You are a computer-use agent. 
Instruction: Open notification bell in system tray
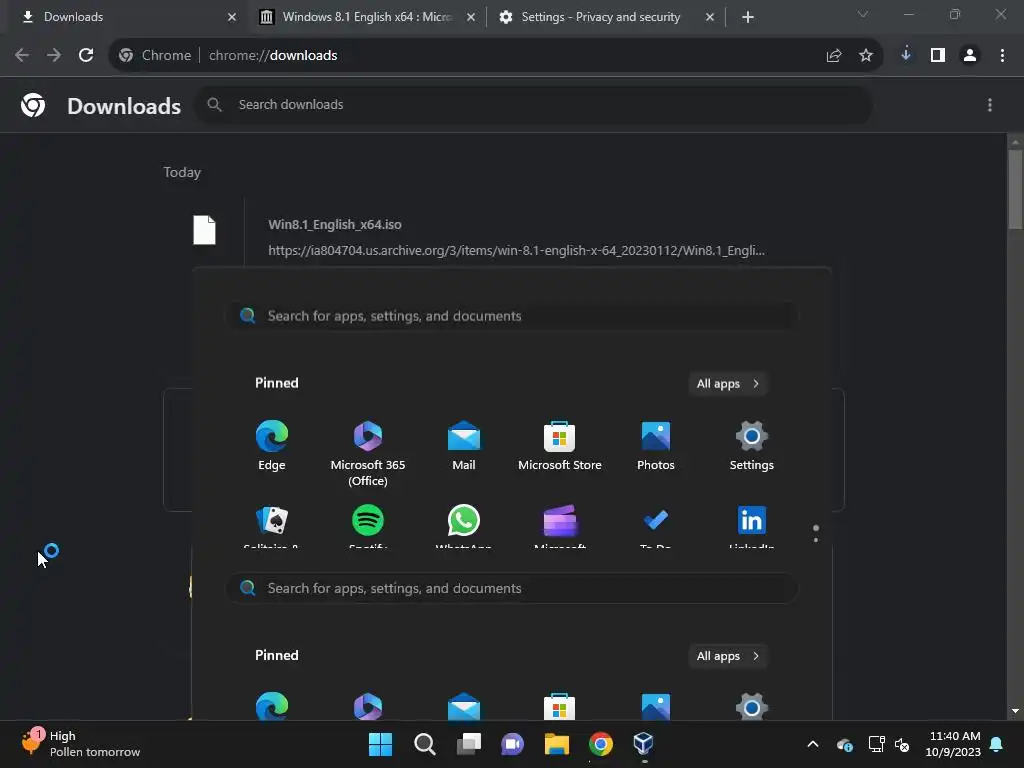tap(997, 744)
